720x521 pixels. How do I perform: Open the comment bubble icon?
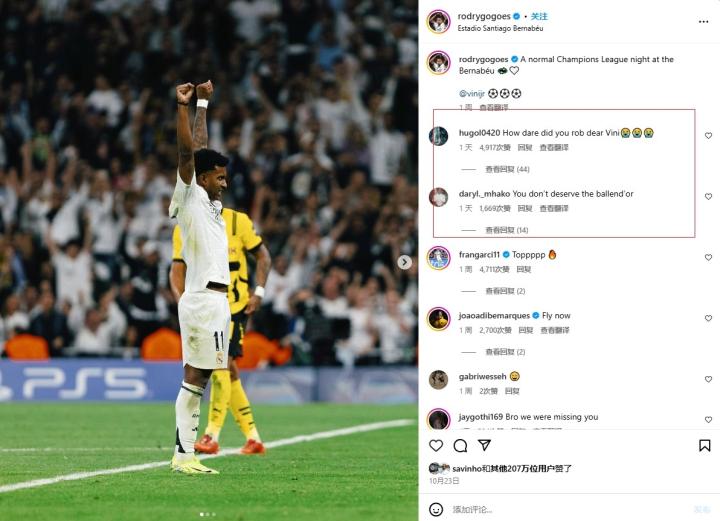point(460,445)
